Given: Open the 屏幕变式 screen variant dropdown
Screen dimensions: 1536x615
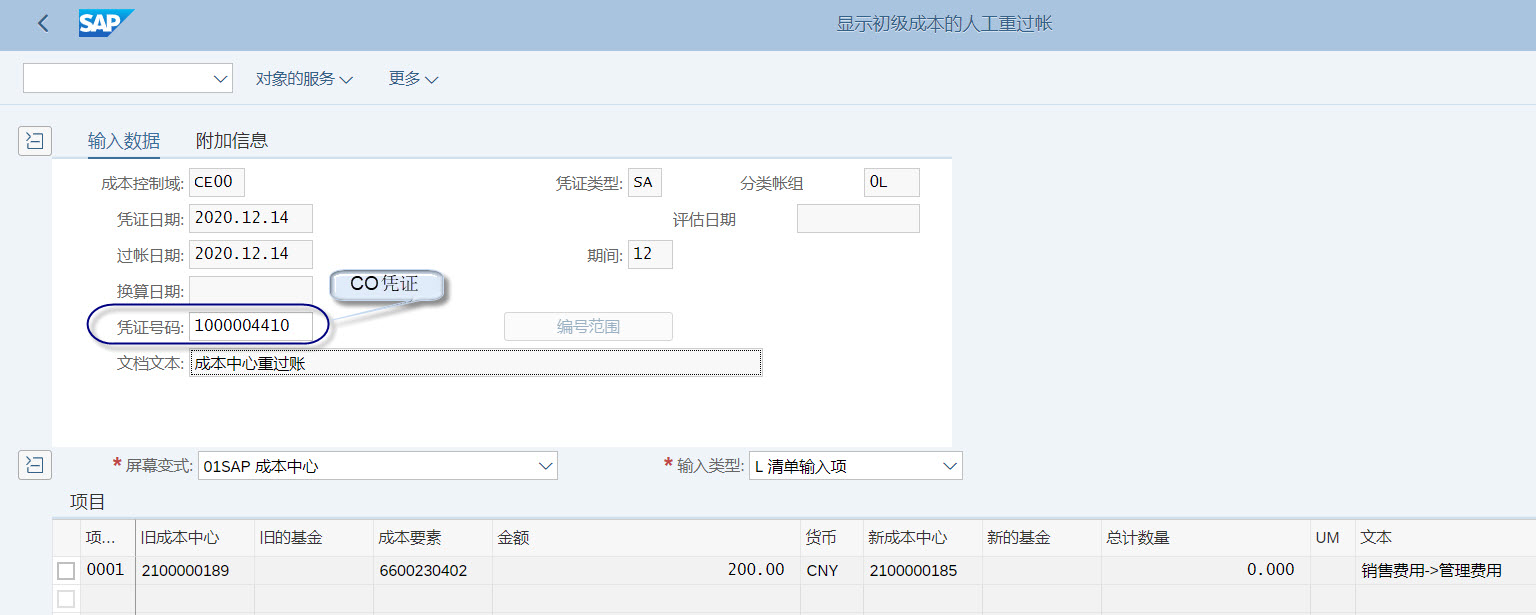Looking at the screenshot, I should 545,465.
